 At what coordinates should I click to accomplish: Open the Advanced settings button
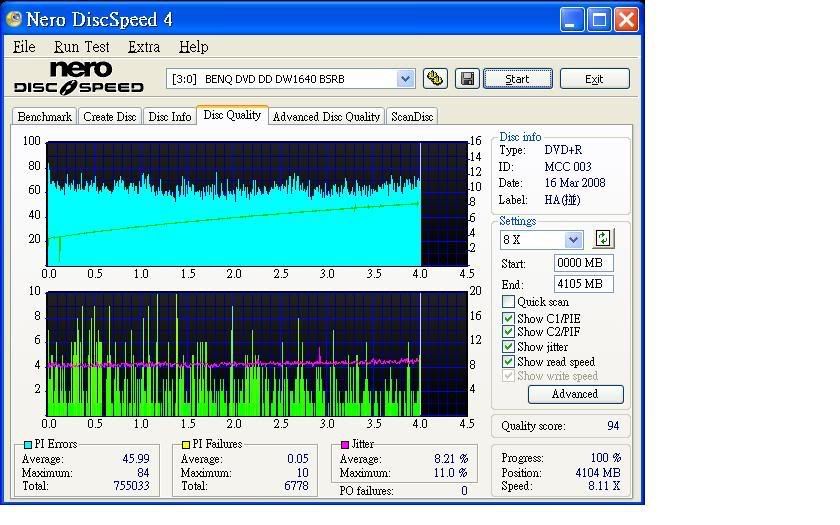pyautogui.click(x=575, y=394)
